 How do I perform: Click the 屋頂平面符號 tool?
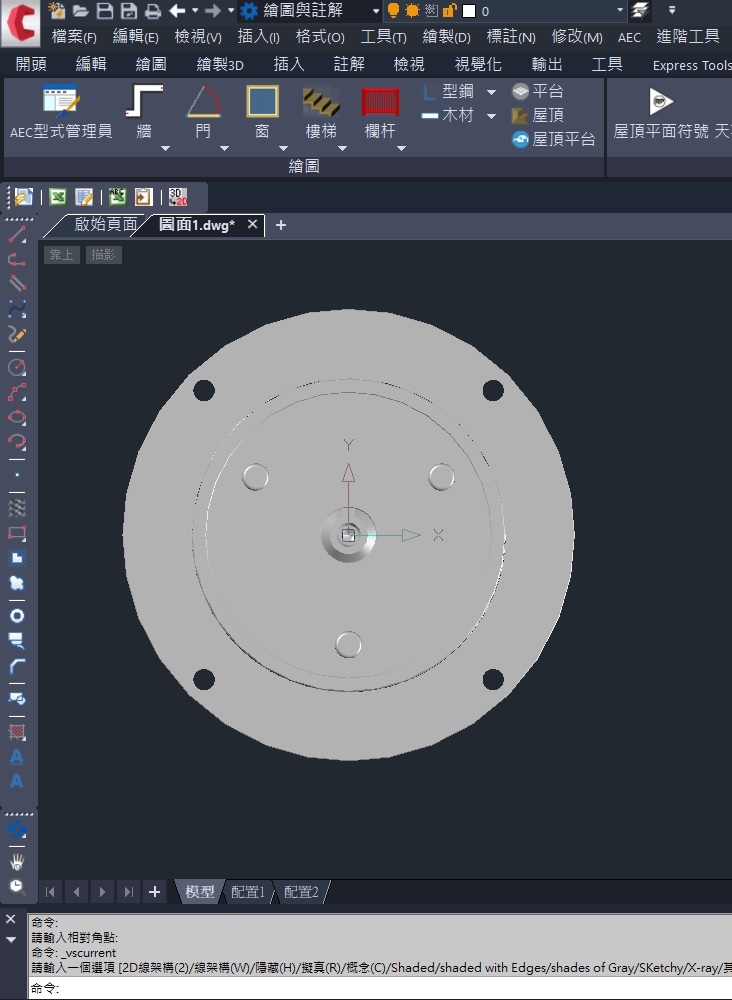click(x=661, y=112)
